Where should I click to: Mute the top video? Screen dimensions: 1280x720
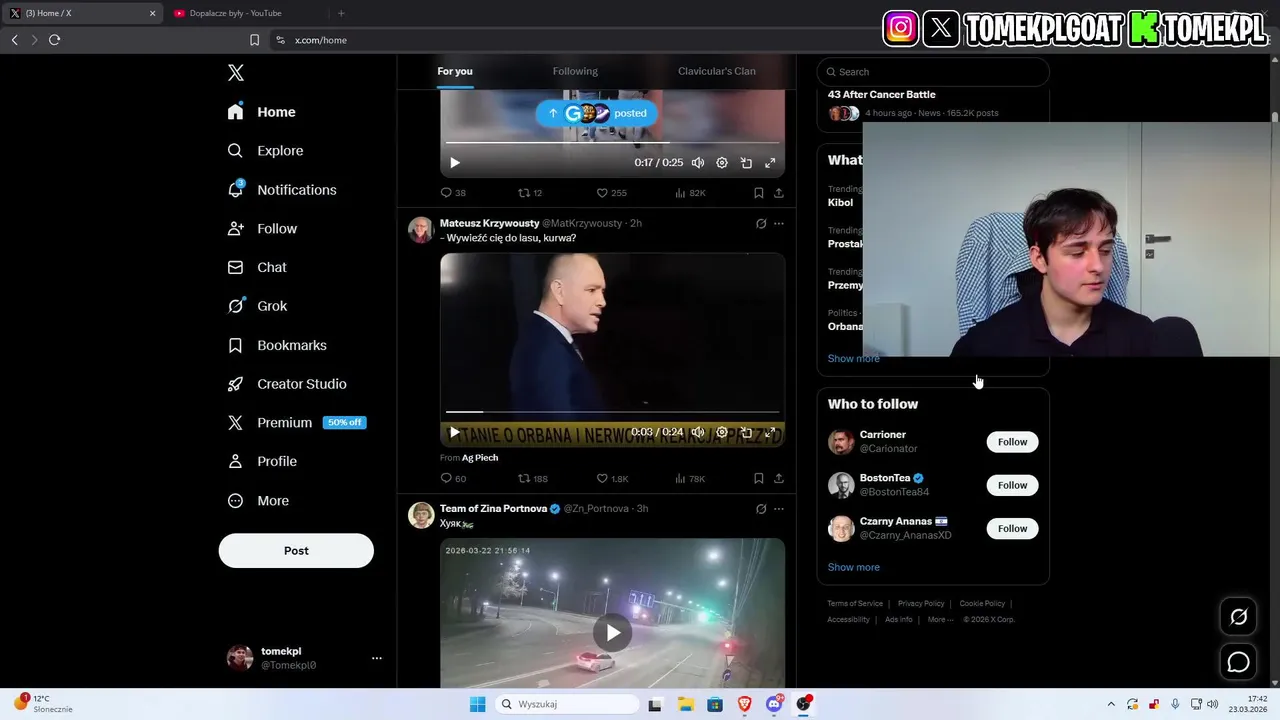coord(698,163)
